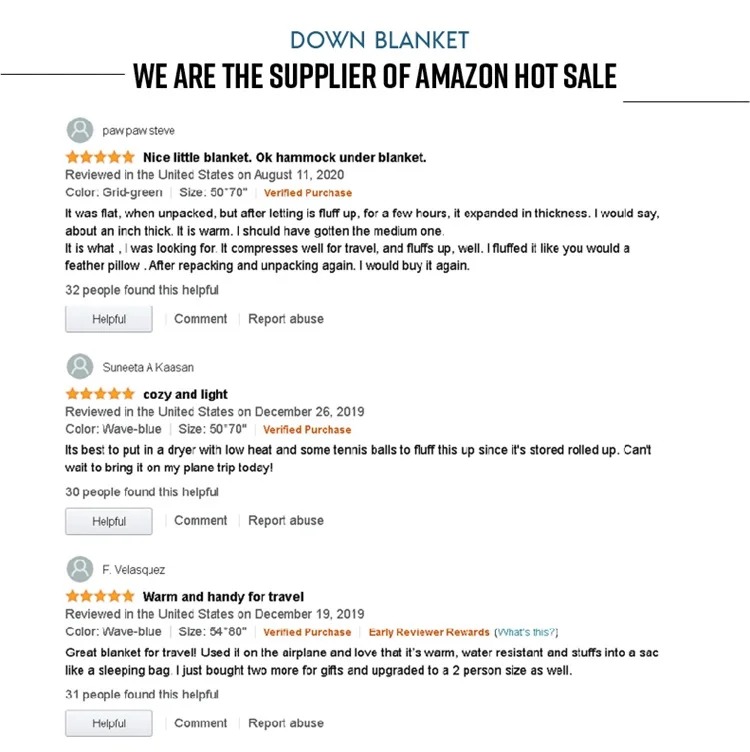Open review title 'Nice little blanket. Ok hammock under blanket.'
This screenshot has height=752, width=750.
(285, 157)
